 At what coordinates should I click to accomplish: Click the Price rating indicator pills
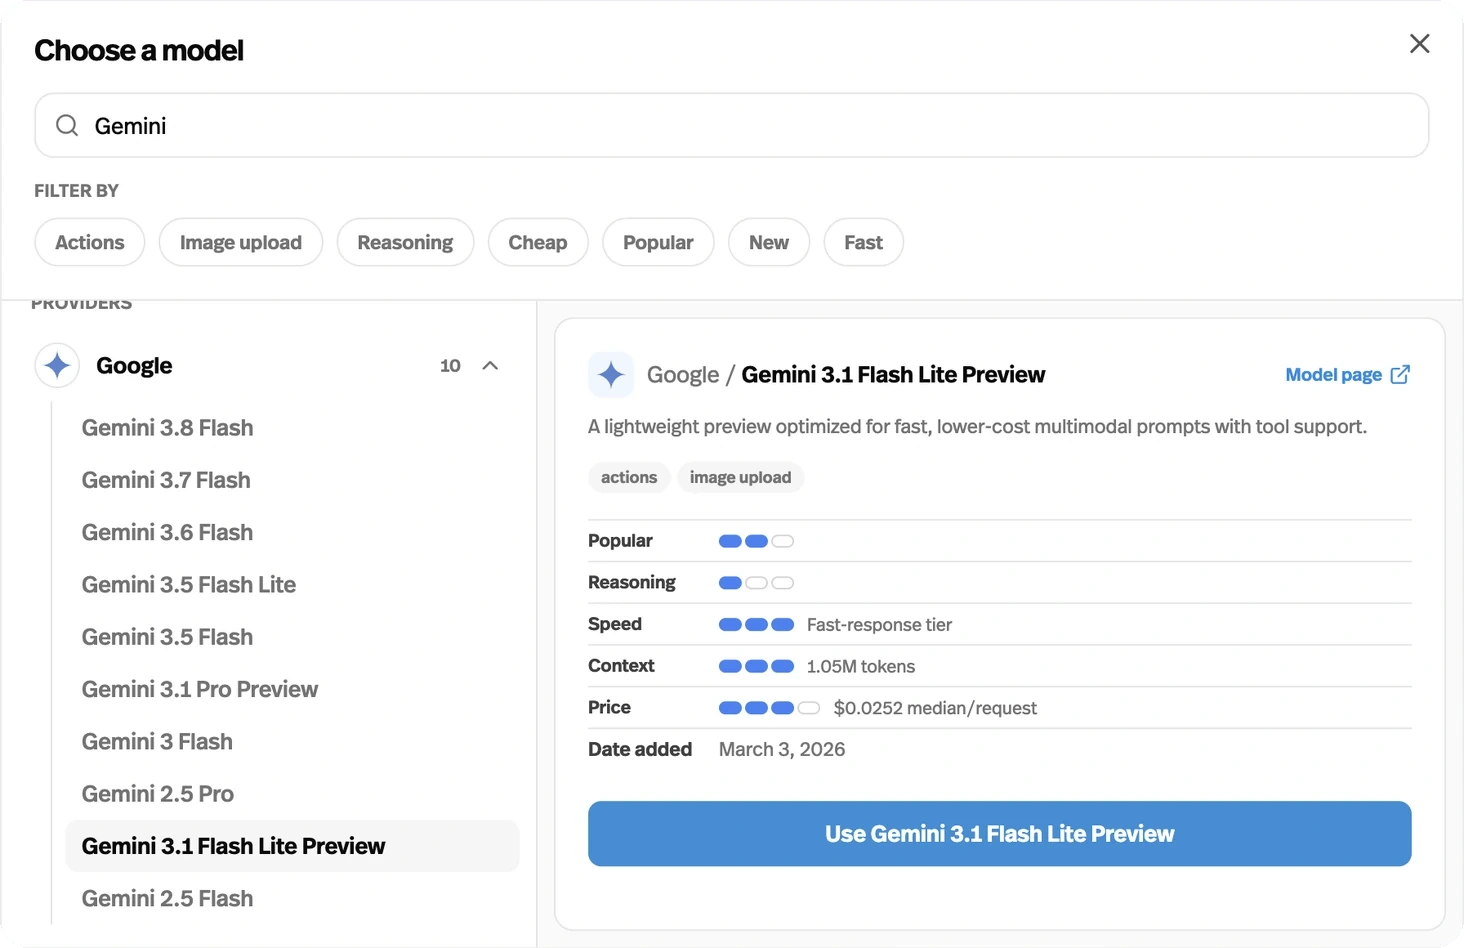click(x=770, y=708)
